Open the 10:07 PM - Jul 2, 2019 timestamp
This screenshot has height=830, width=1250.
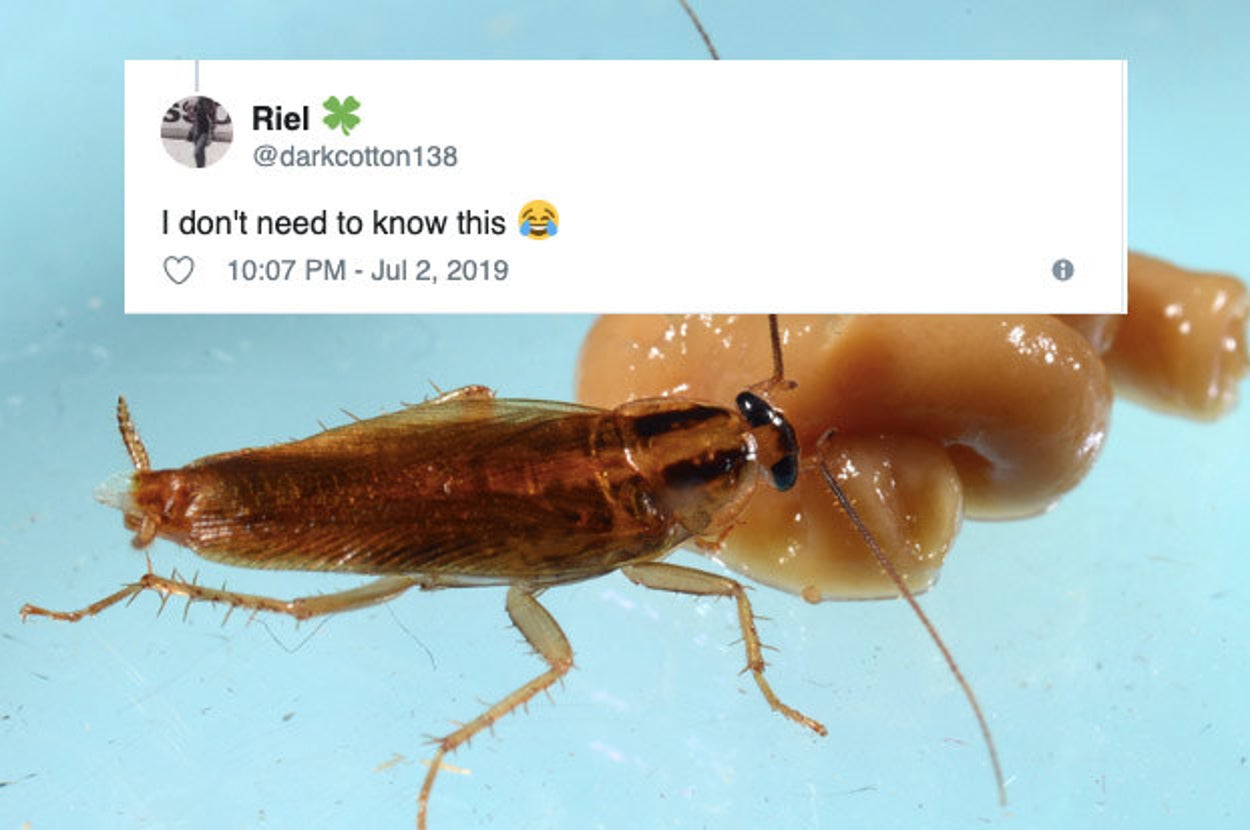[x=368, y=270]
